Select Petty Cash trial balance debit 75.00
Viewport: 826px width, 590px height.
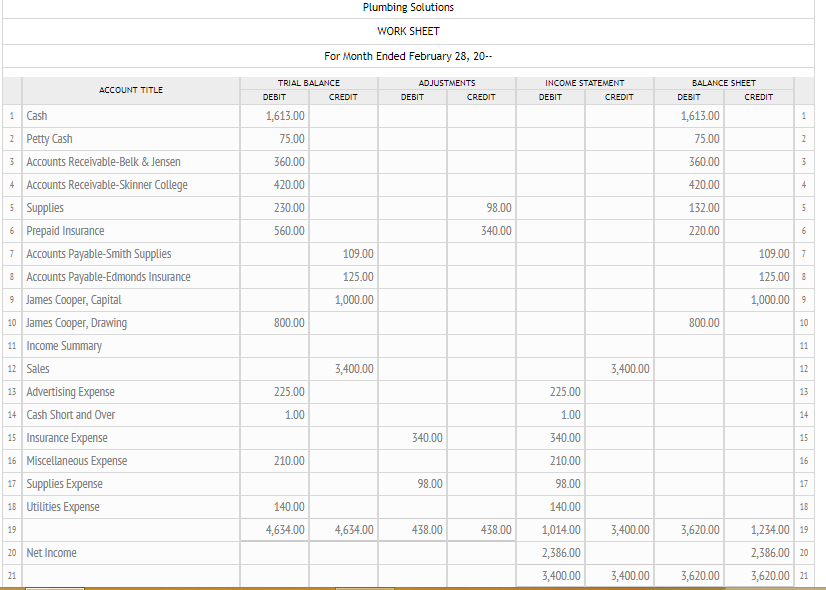click(x=274, y=139)
